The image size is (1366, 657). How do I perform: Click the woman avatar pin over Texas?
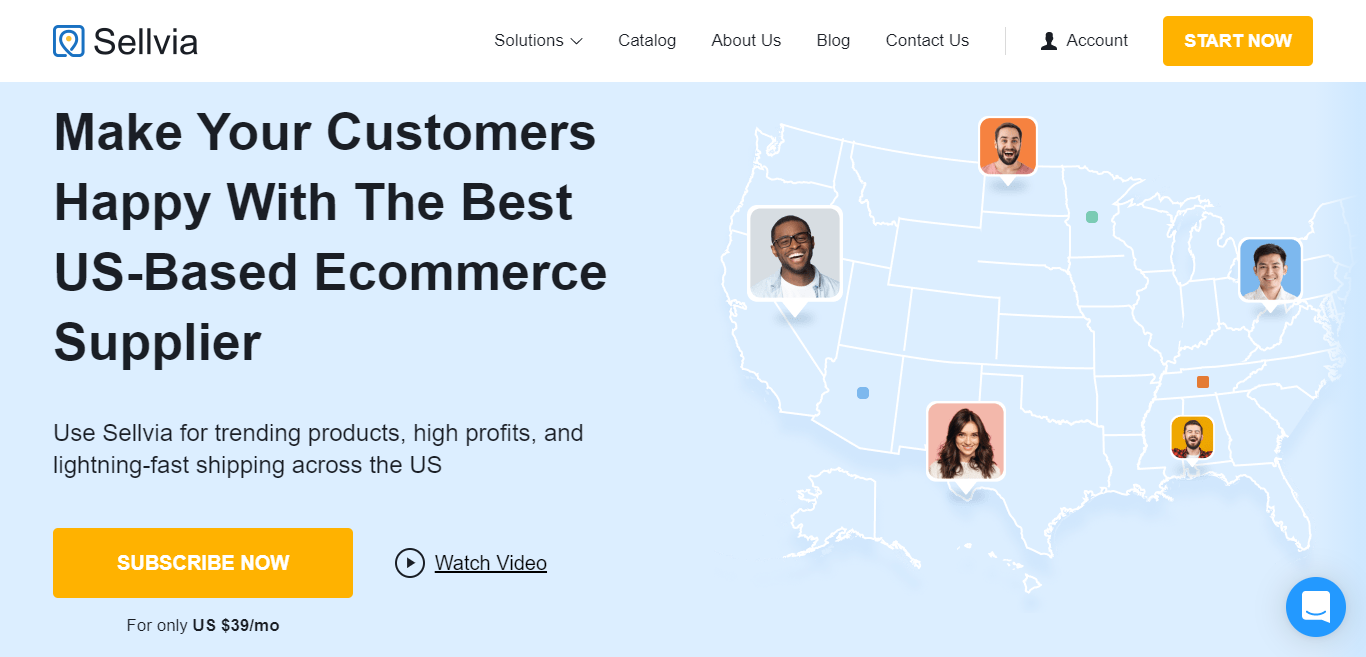[x=965, y=440]
